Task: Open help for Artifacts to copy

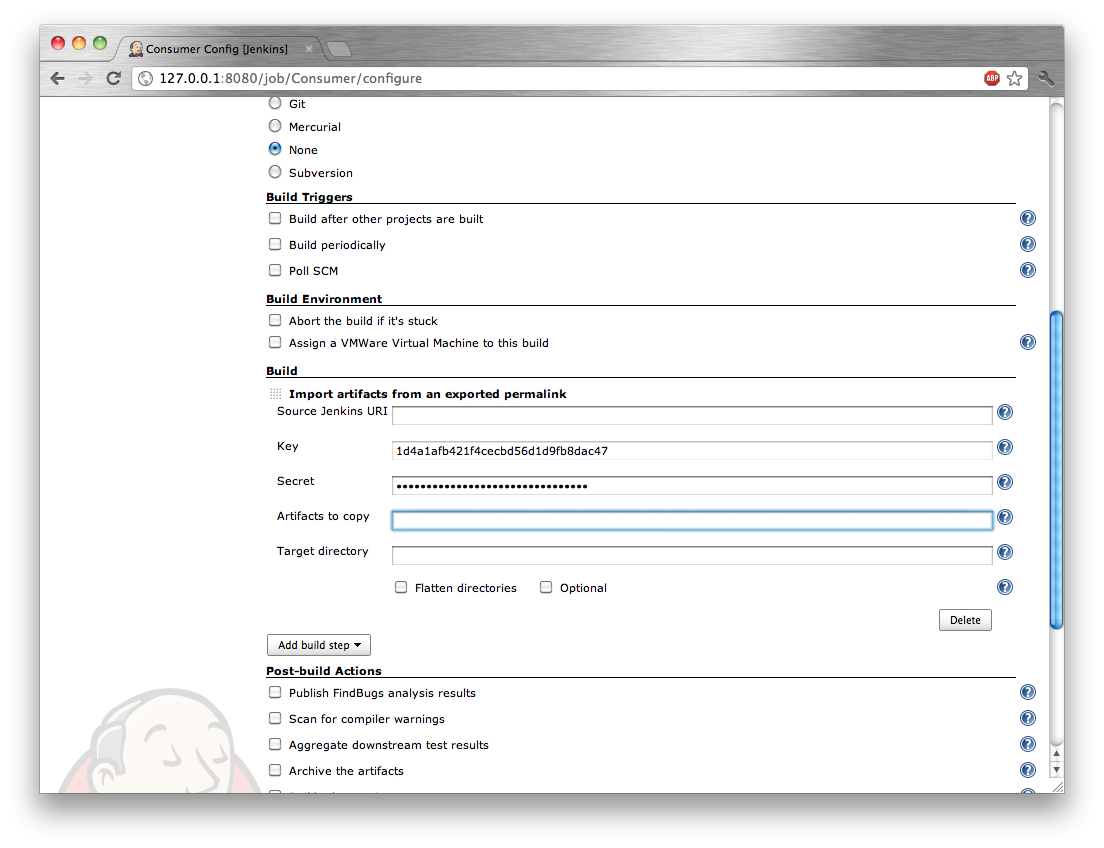Action: (x=1005, y=517)
